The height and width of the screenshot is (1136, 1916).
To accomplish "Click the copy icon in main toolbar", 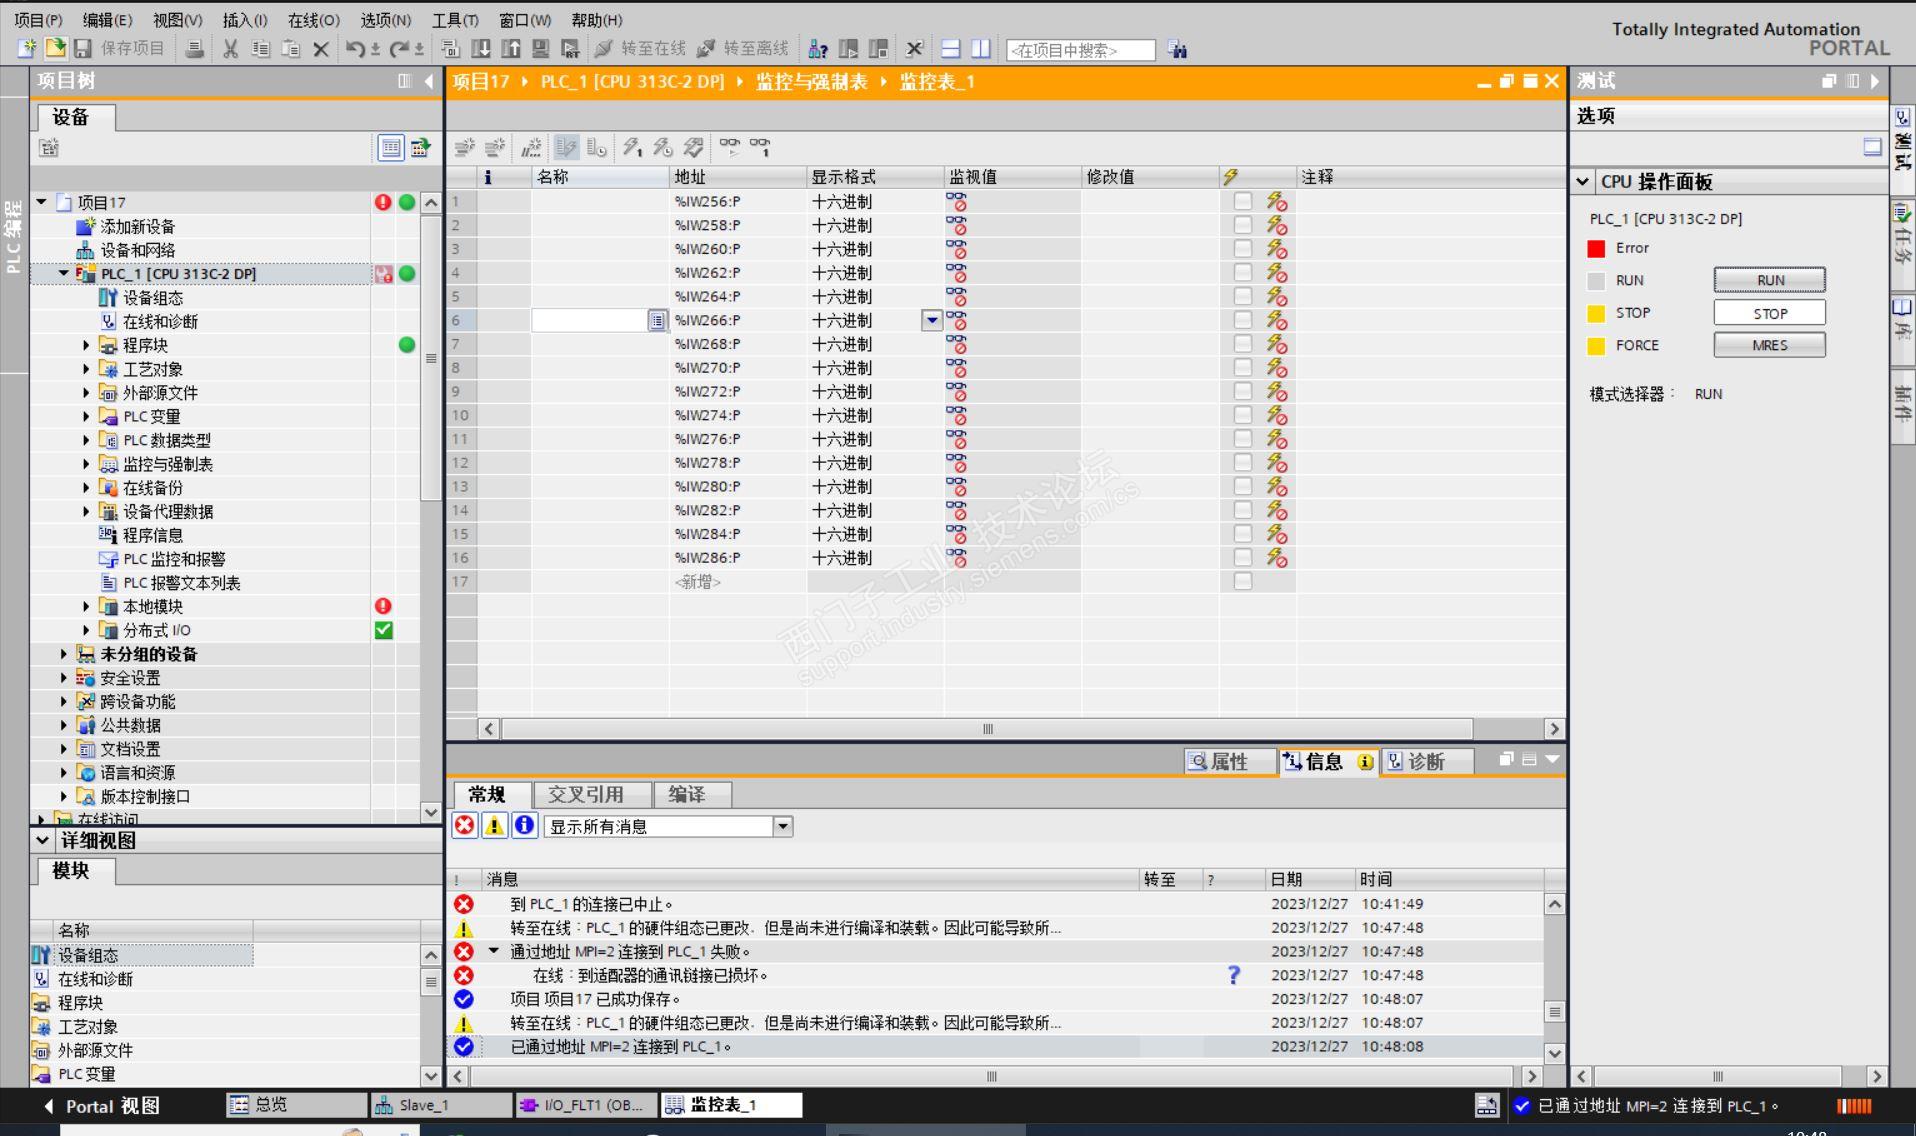I will (261, 48).
